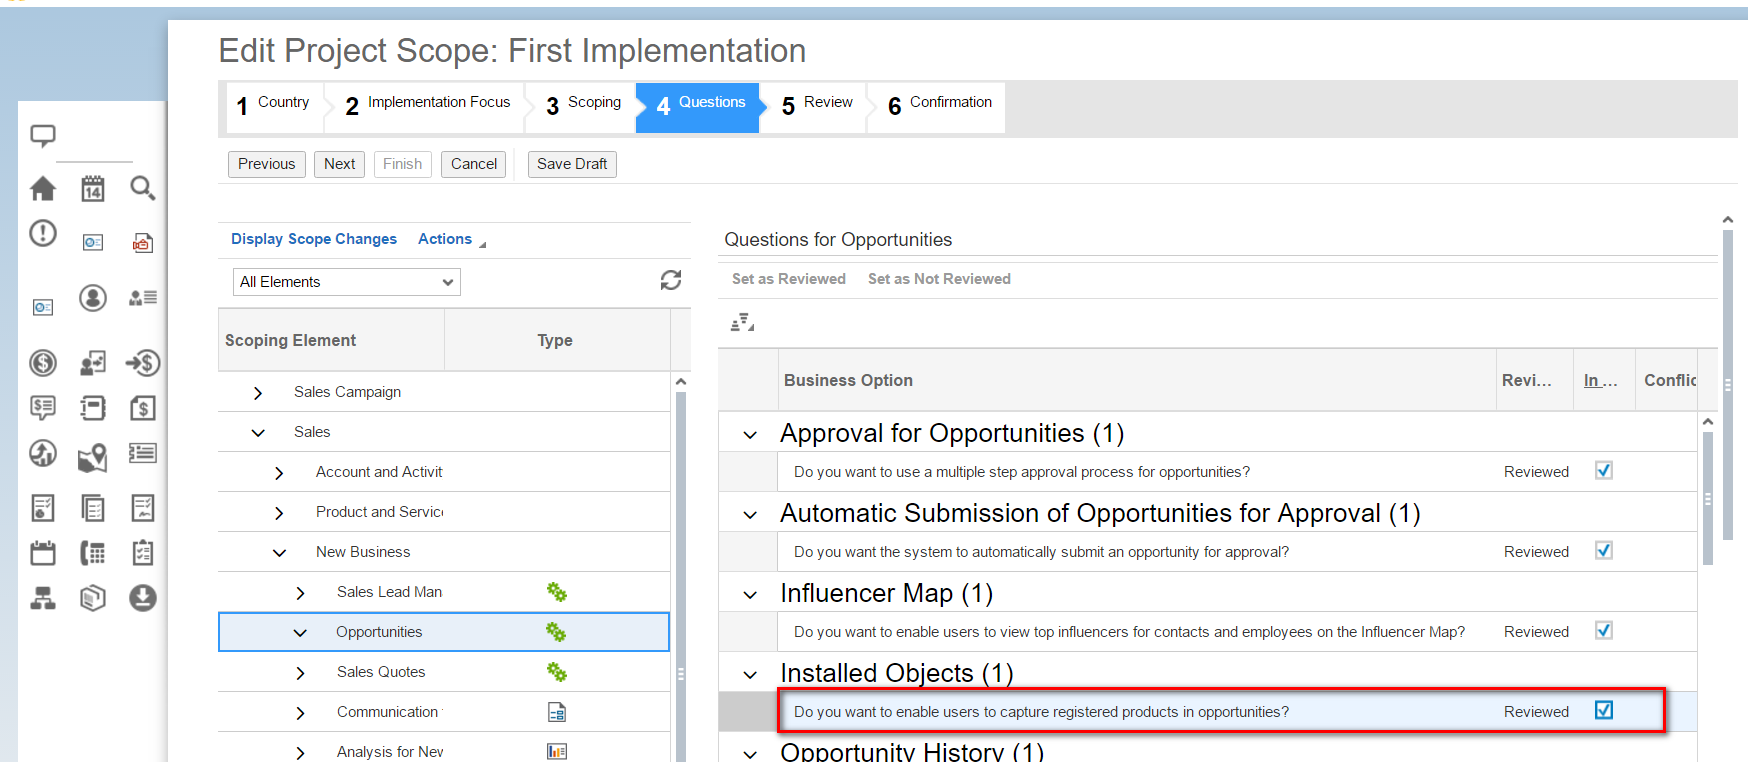
Task: Click the dollar document icon
Action: pos(143,408)
